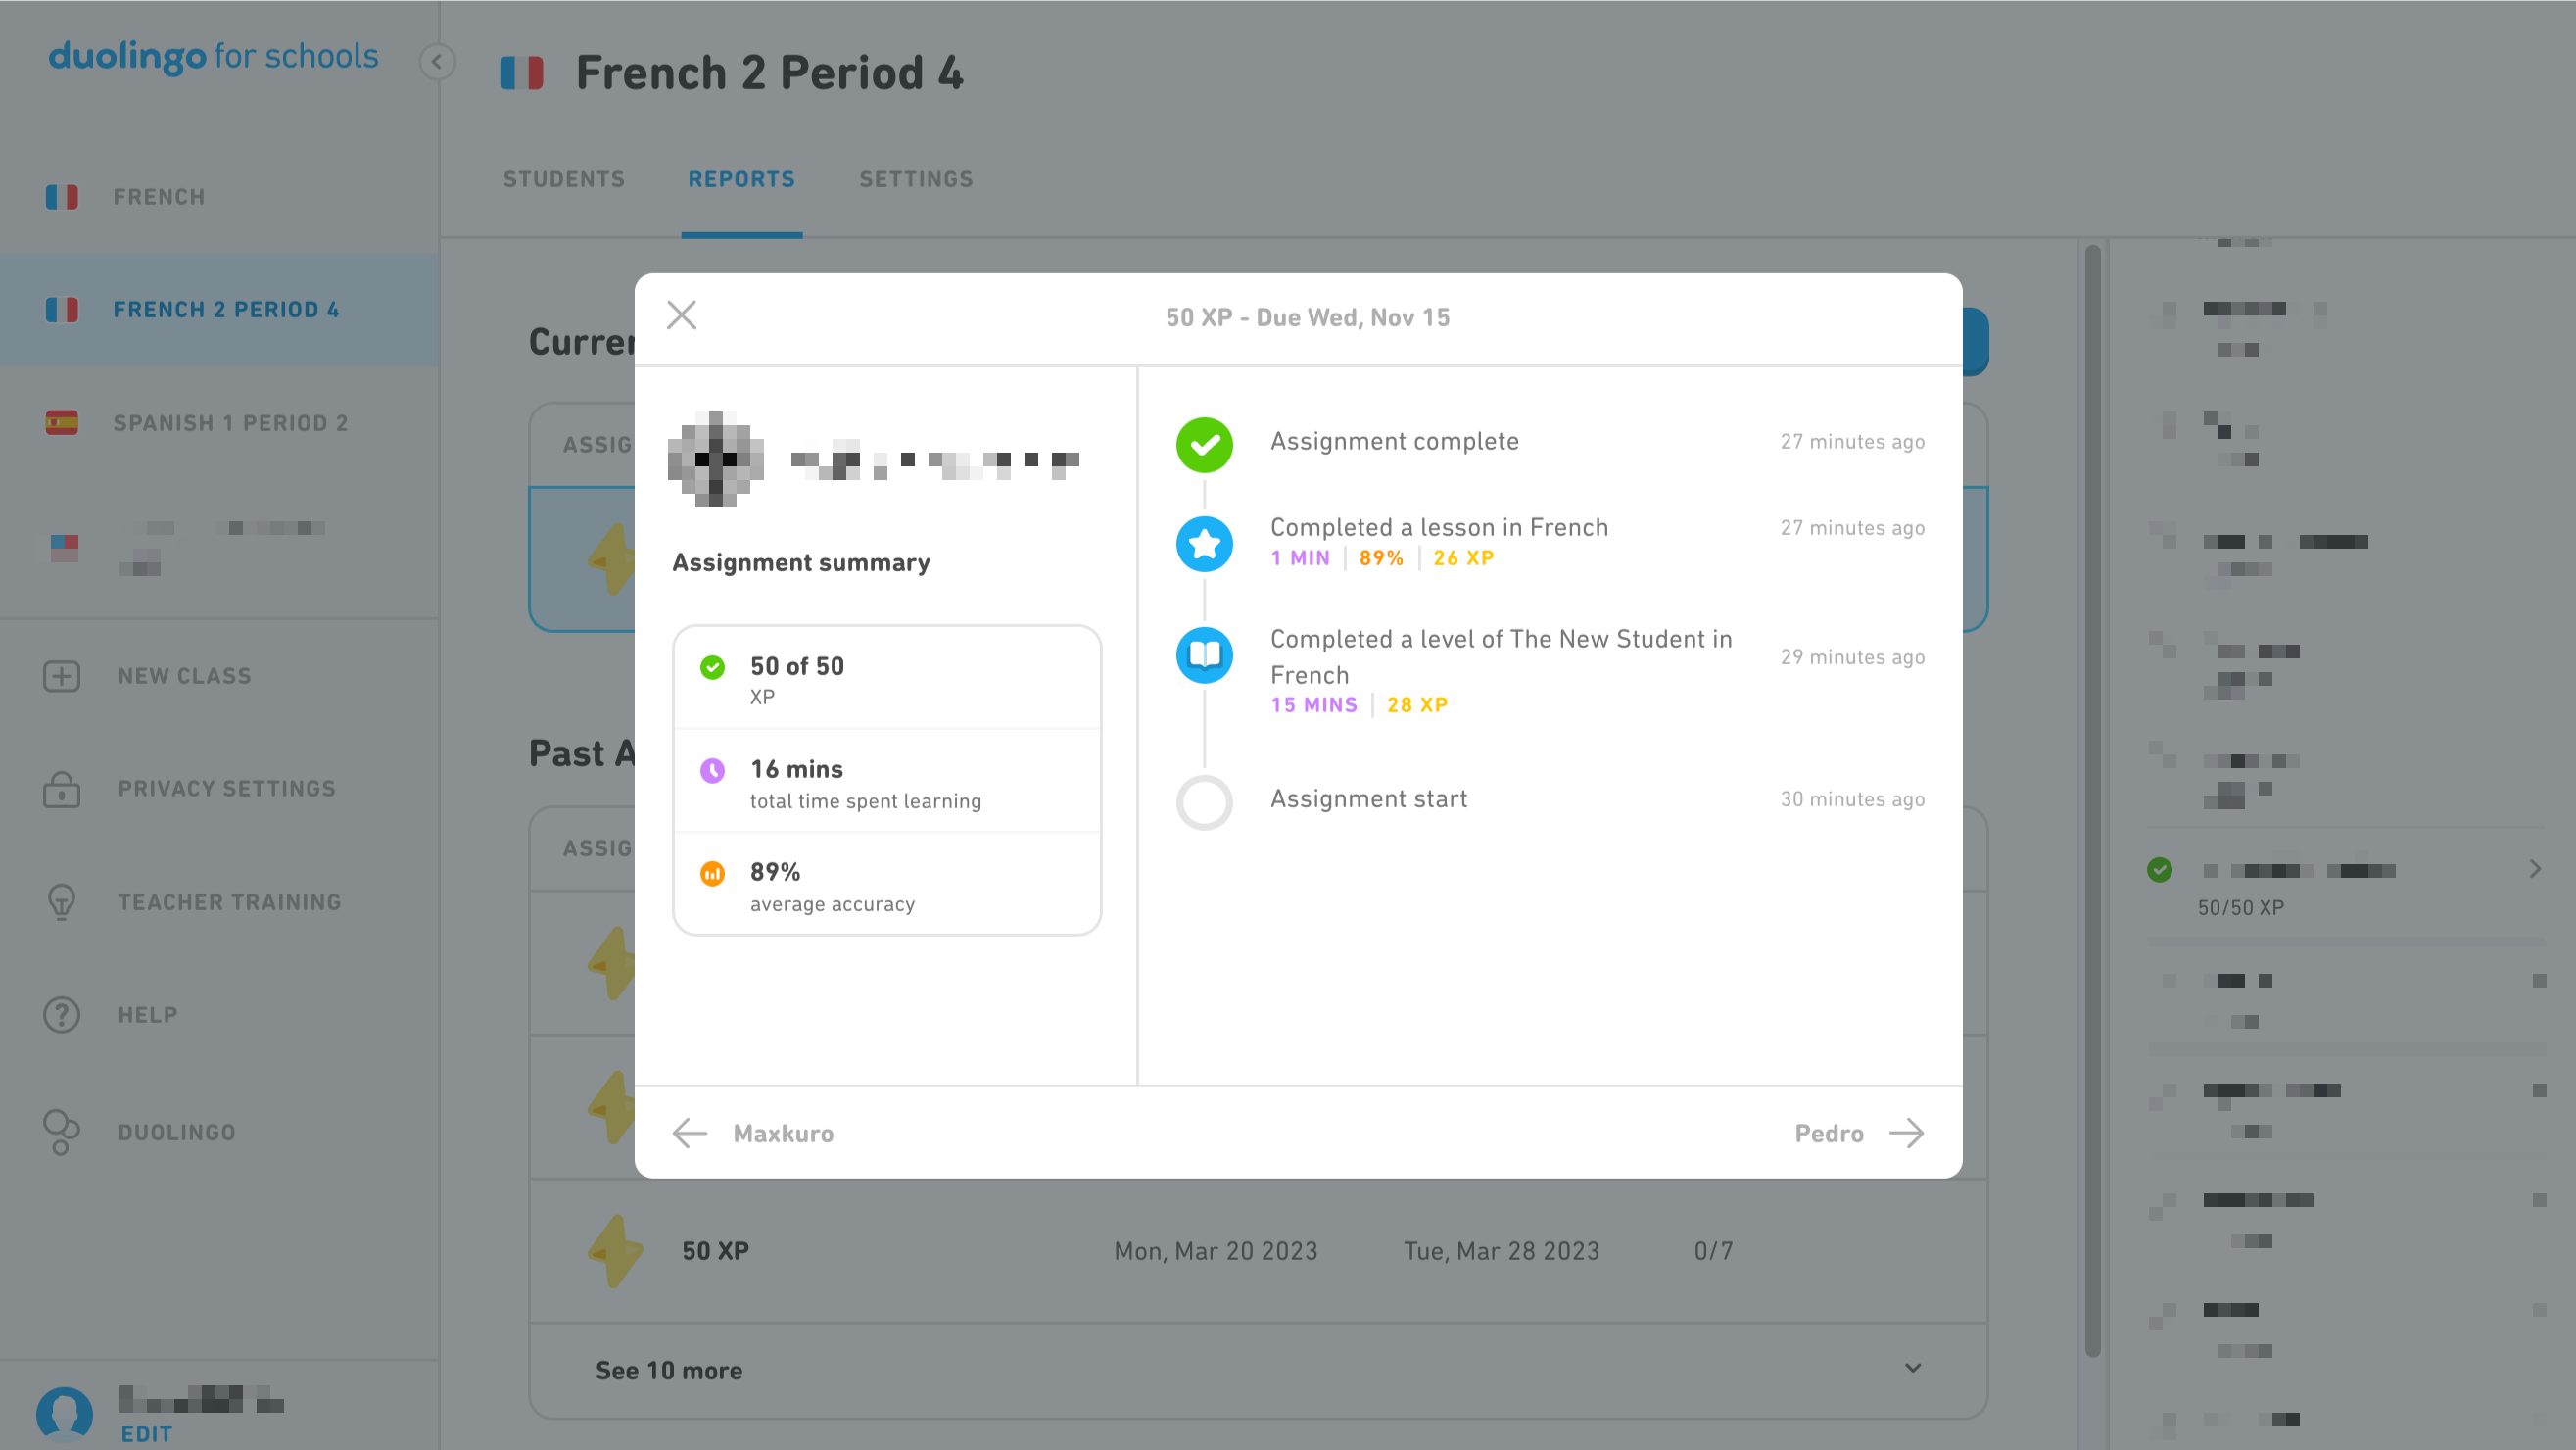This screenshot has width=2576, height=1450.
Task: Click the assignment start circle icon
Action: pos(1205,798)
